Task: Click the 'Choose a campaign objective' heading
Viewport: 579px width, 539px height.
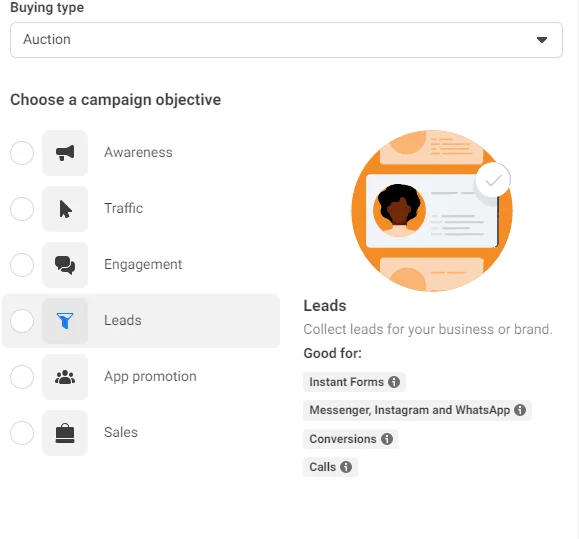Action: click(x=116, y=100)
